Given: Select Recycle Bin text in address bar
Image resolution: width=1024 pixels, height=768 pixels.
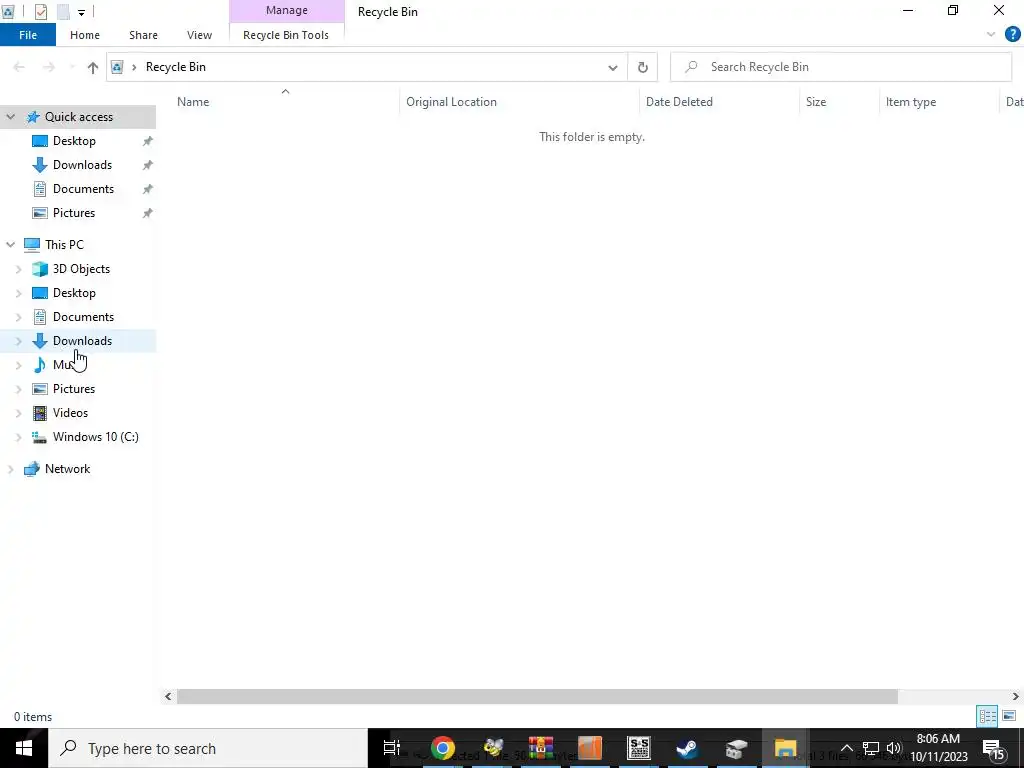Looking at the screenshot, I should (x=176, y=67).
